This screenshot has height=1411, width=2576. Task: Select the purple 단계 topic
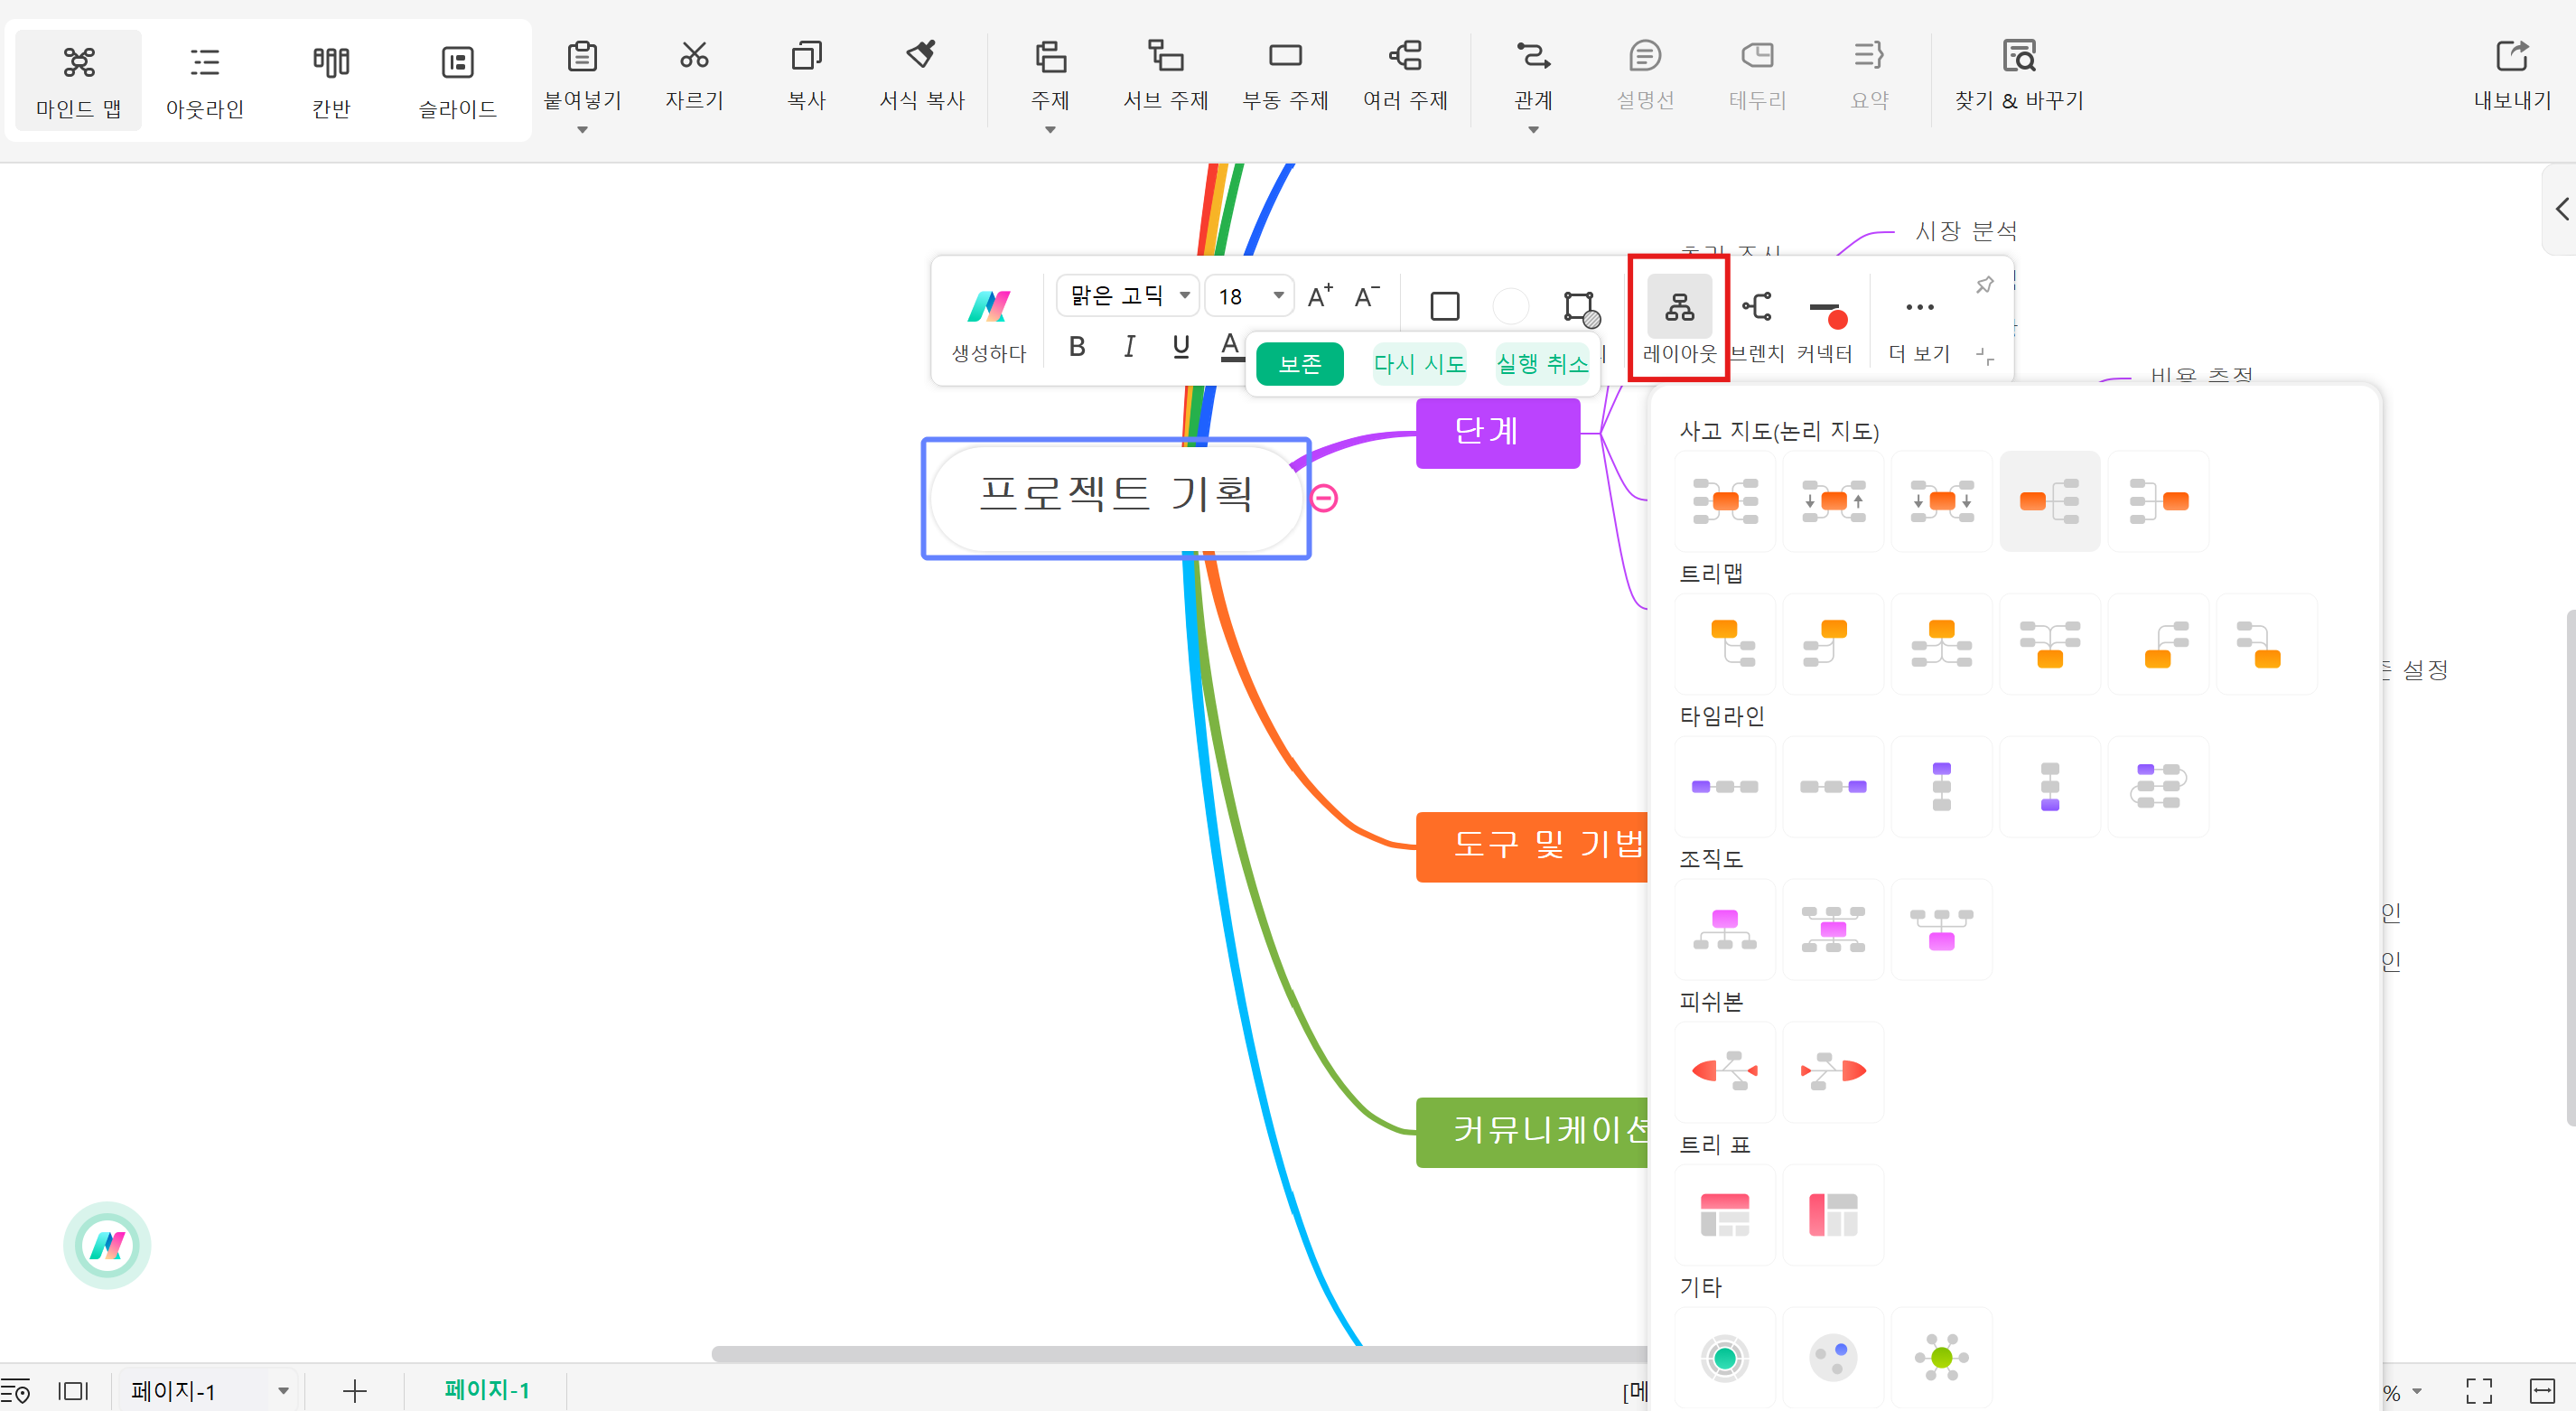(1498, 432)
